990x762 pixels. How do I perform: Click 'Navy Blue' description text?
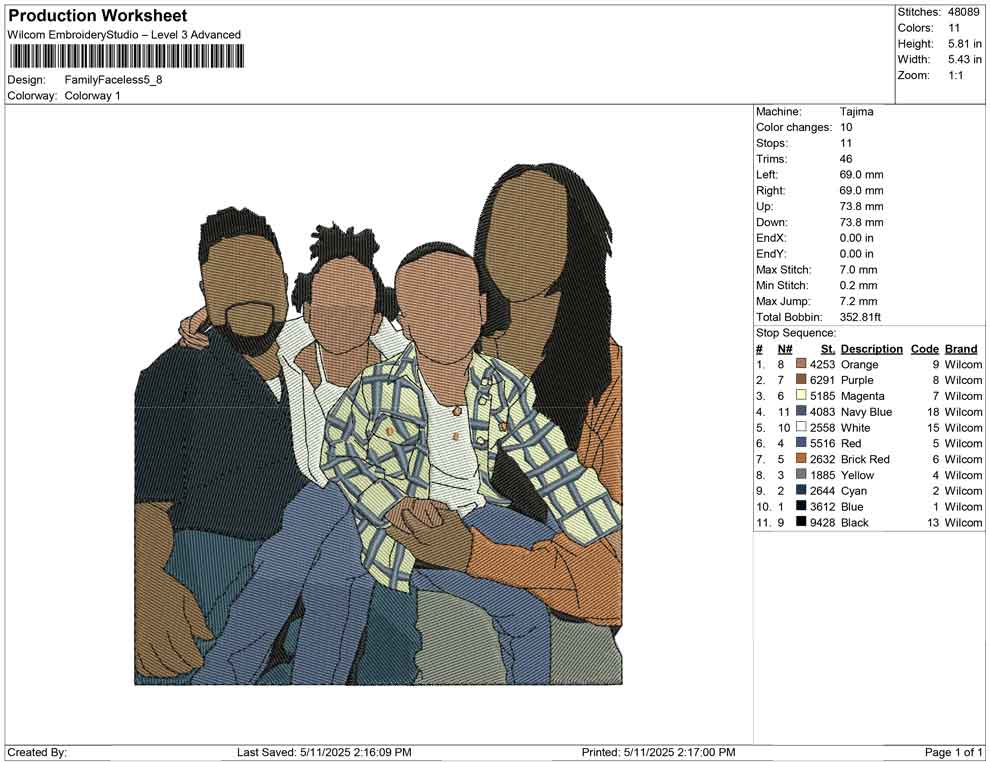pyautogui.click(x=866, y=412)
